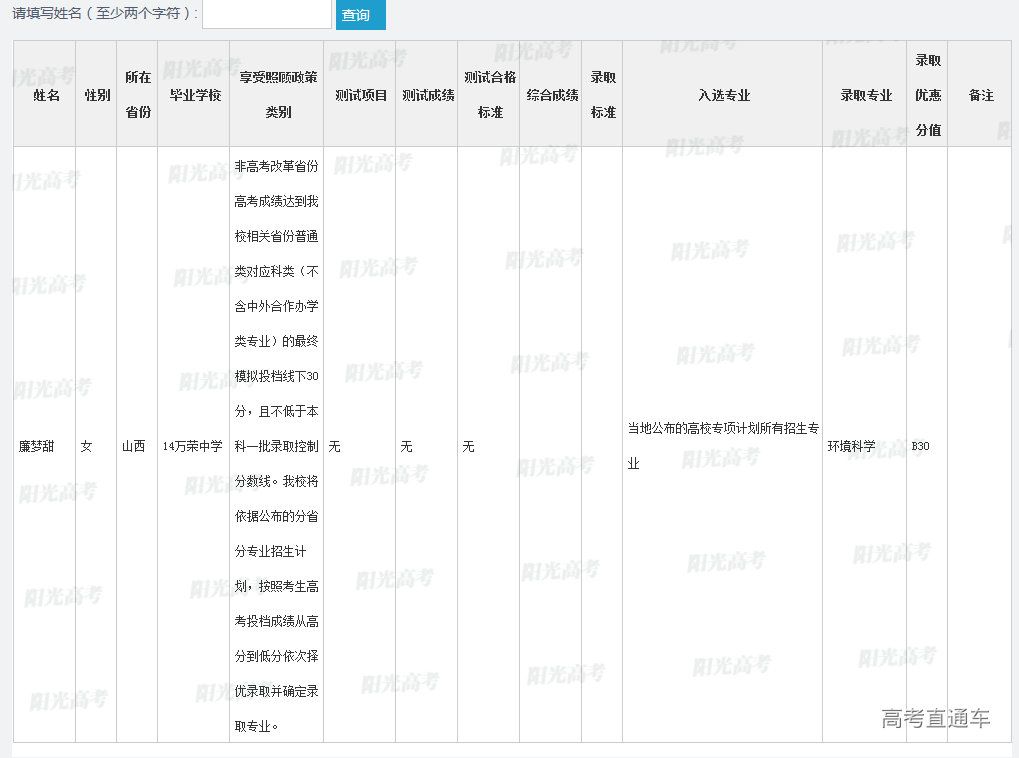Select the 所在省份 column header
This screenshot has height=758, width=1019.
[138, 95]
